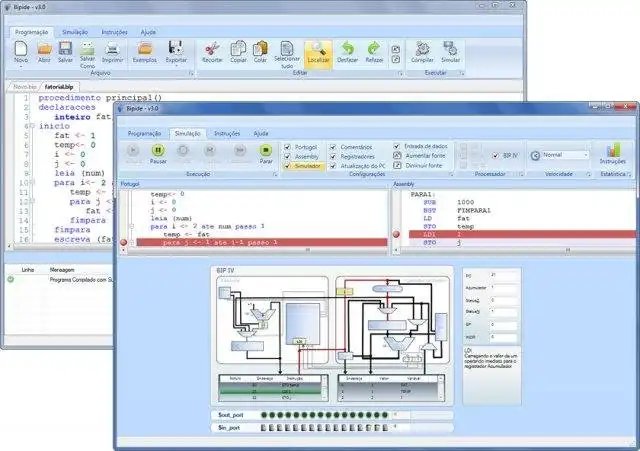Open Instruções tab in front window

[x=227, y=133]
